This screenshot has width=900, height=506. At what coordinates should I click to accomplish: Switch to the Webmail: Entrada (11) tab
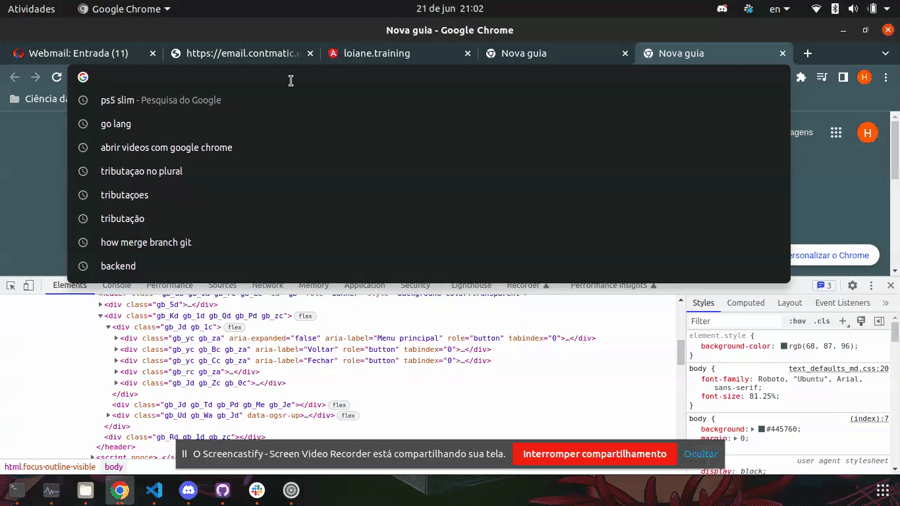pos(79,53)
